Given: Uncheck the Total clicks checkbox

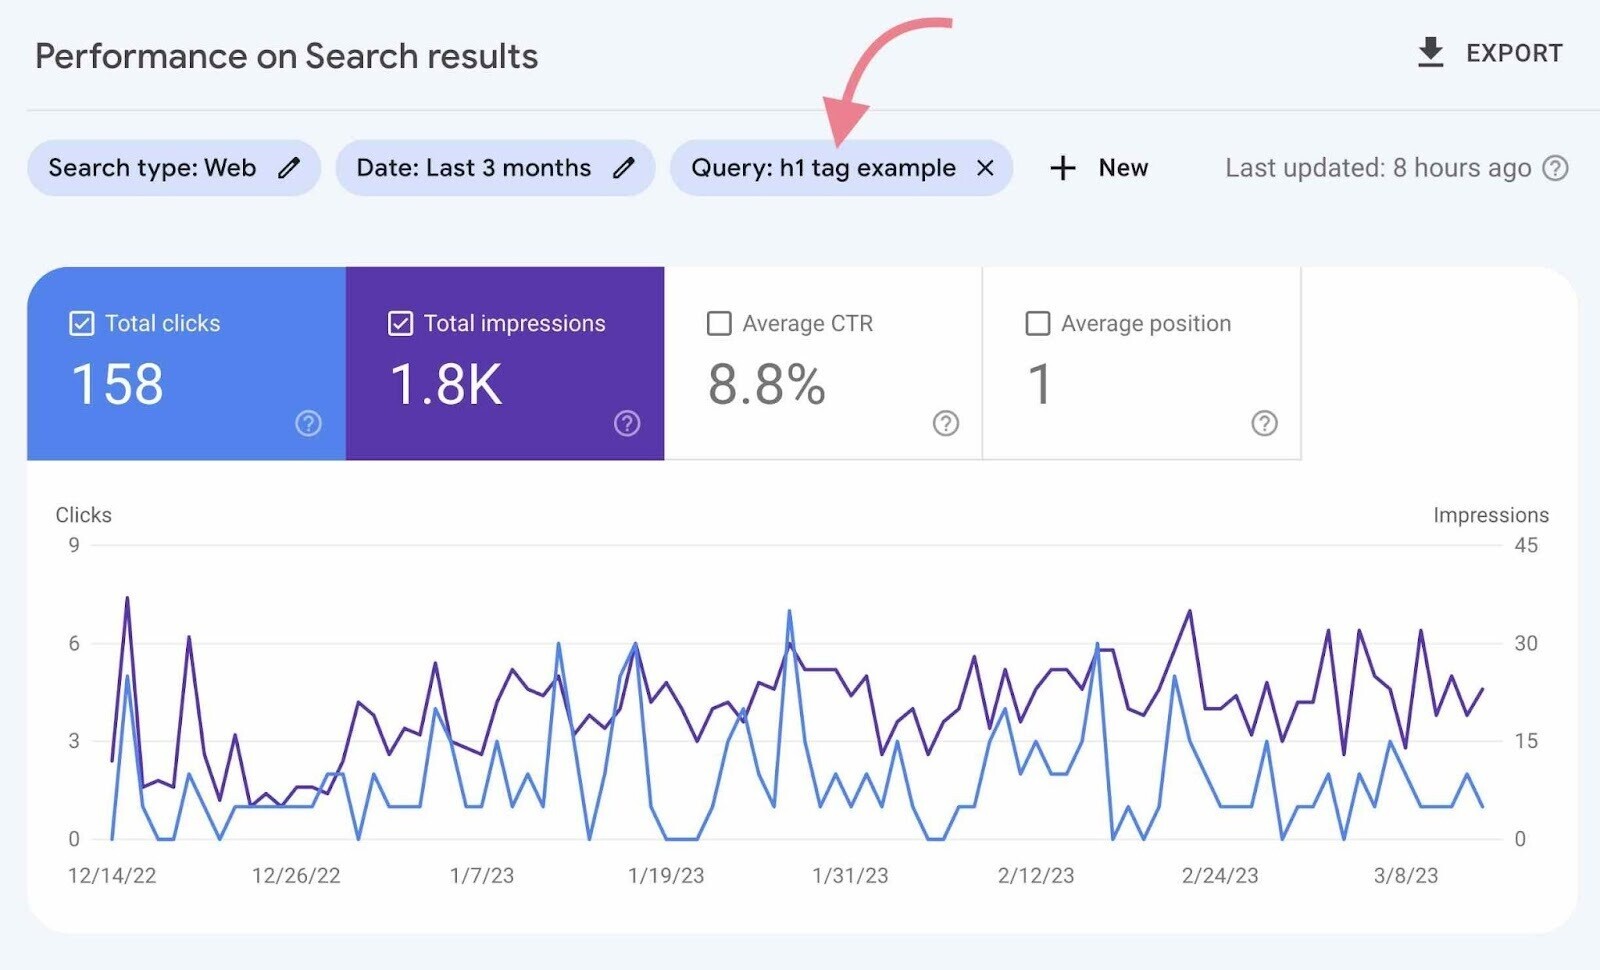Looking at the screenshot, I should (81, 323).
